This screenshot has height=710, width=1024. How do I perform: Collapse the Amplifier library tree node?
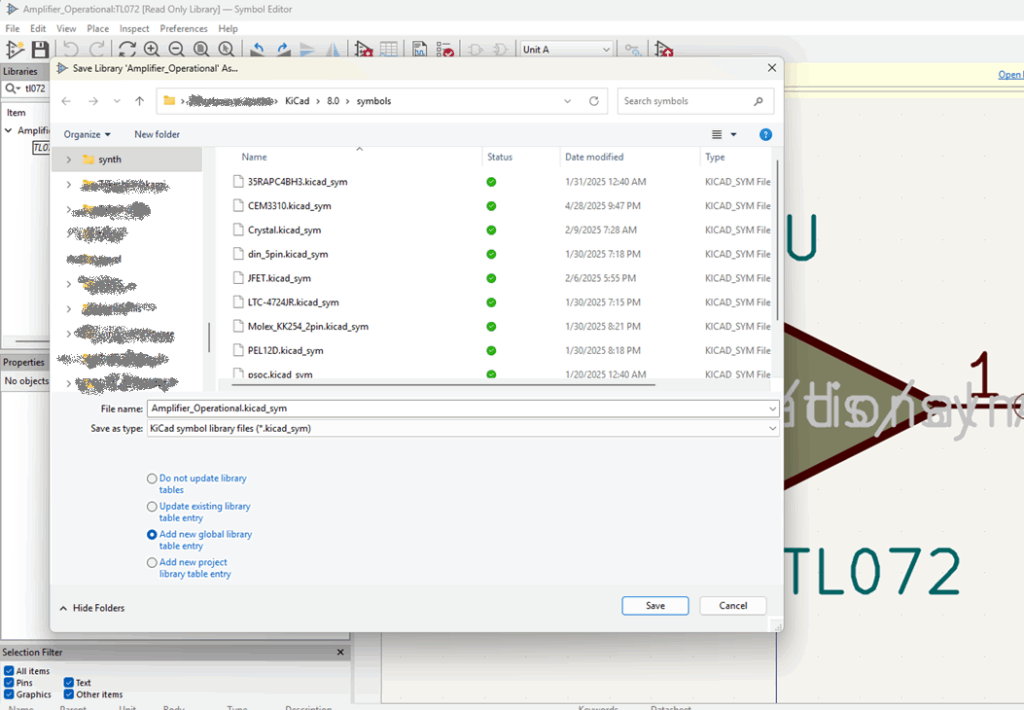(x=8, y=131)
